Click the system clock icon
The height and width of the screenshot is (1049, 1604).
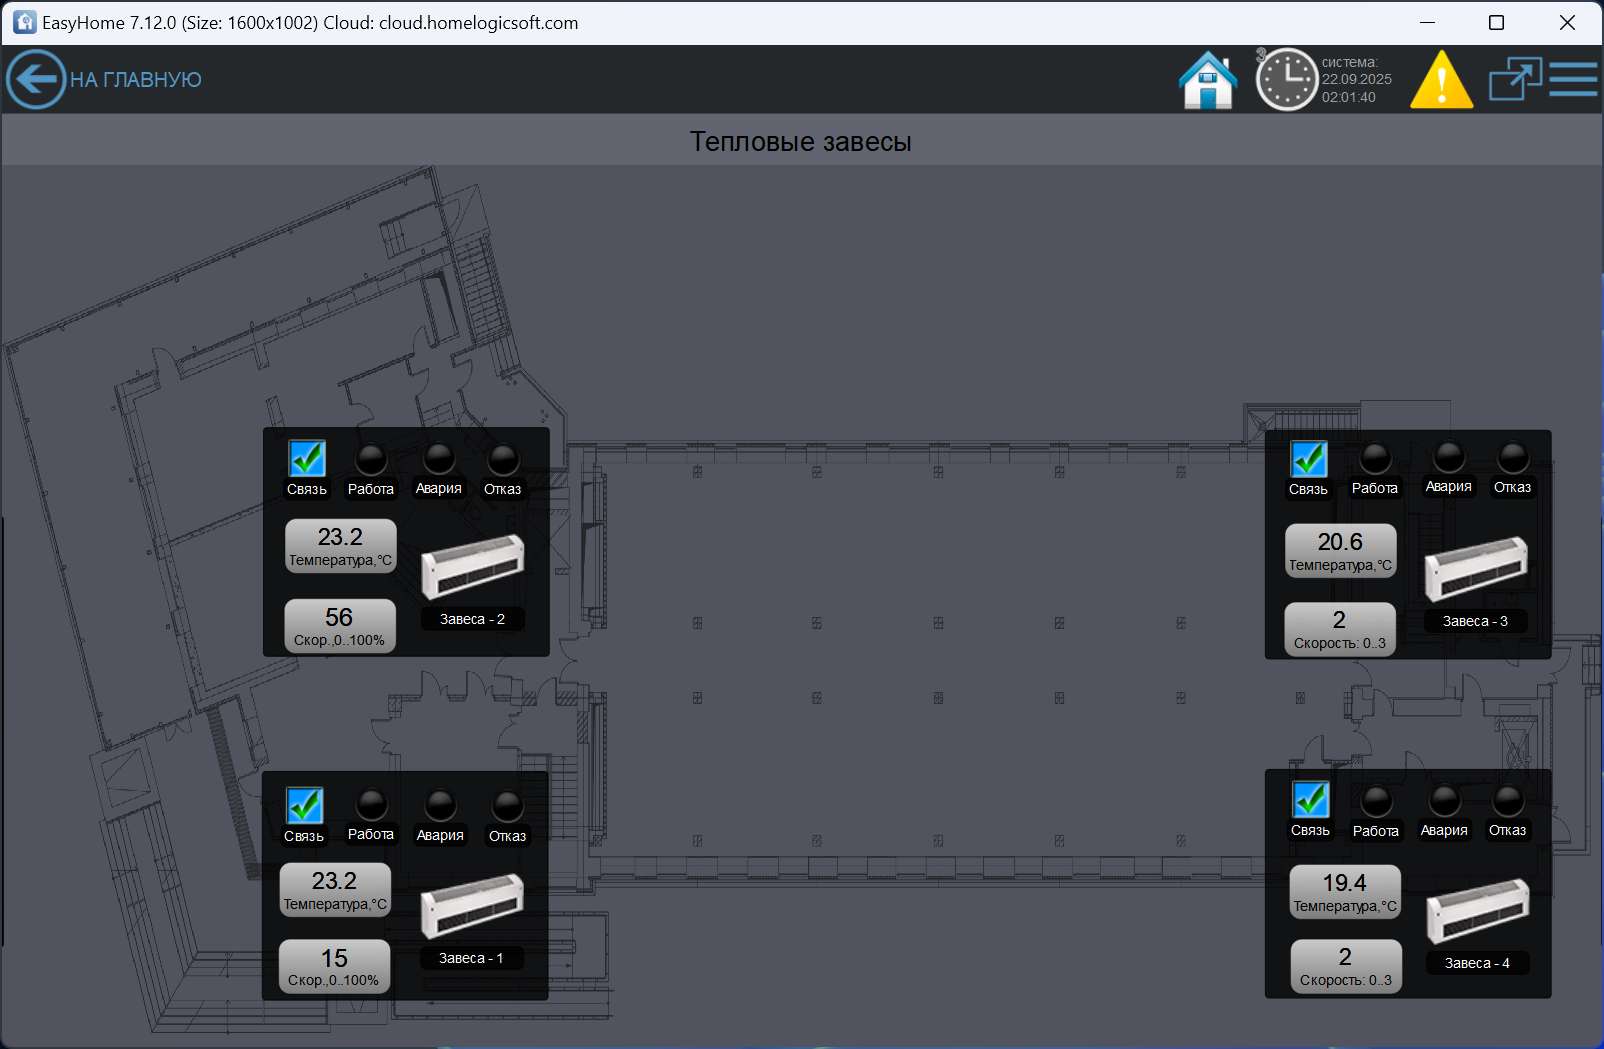click(1286, 79)
